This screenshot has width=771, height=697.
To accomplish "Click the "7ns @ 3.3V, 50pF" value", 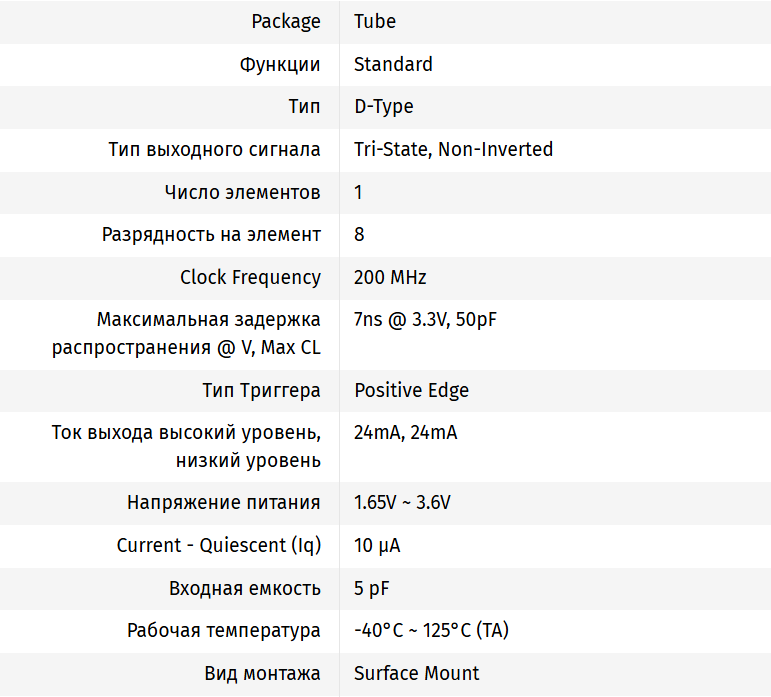I will point(425,320).
